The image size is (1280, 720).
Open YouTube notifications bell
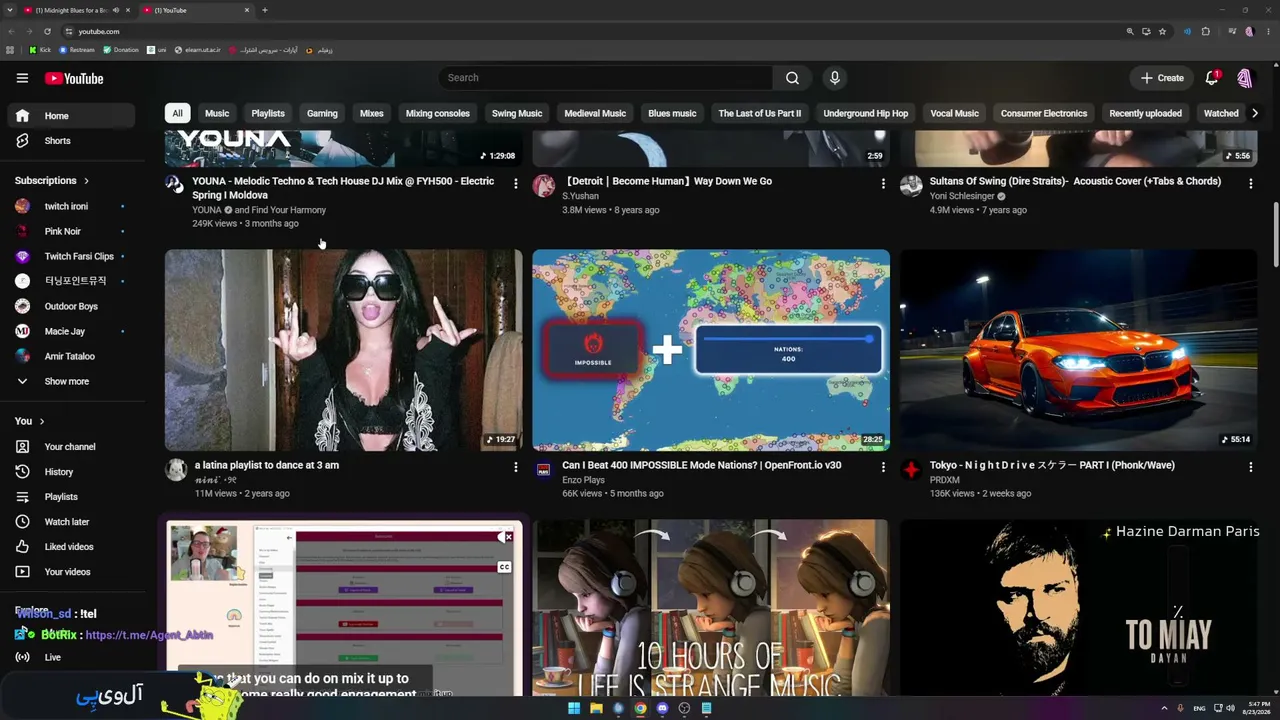click(1212, 78)
